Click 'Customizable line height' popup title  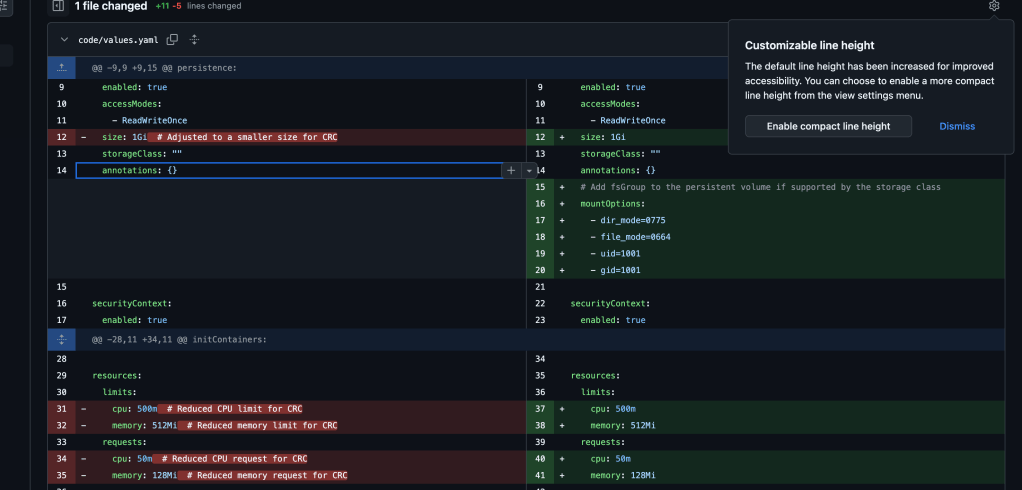[x=810, y=46]
